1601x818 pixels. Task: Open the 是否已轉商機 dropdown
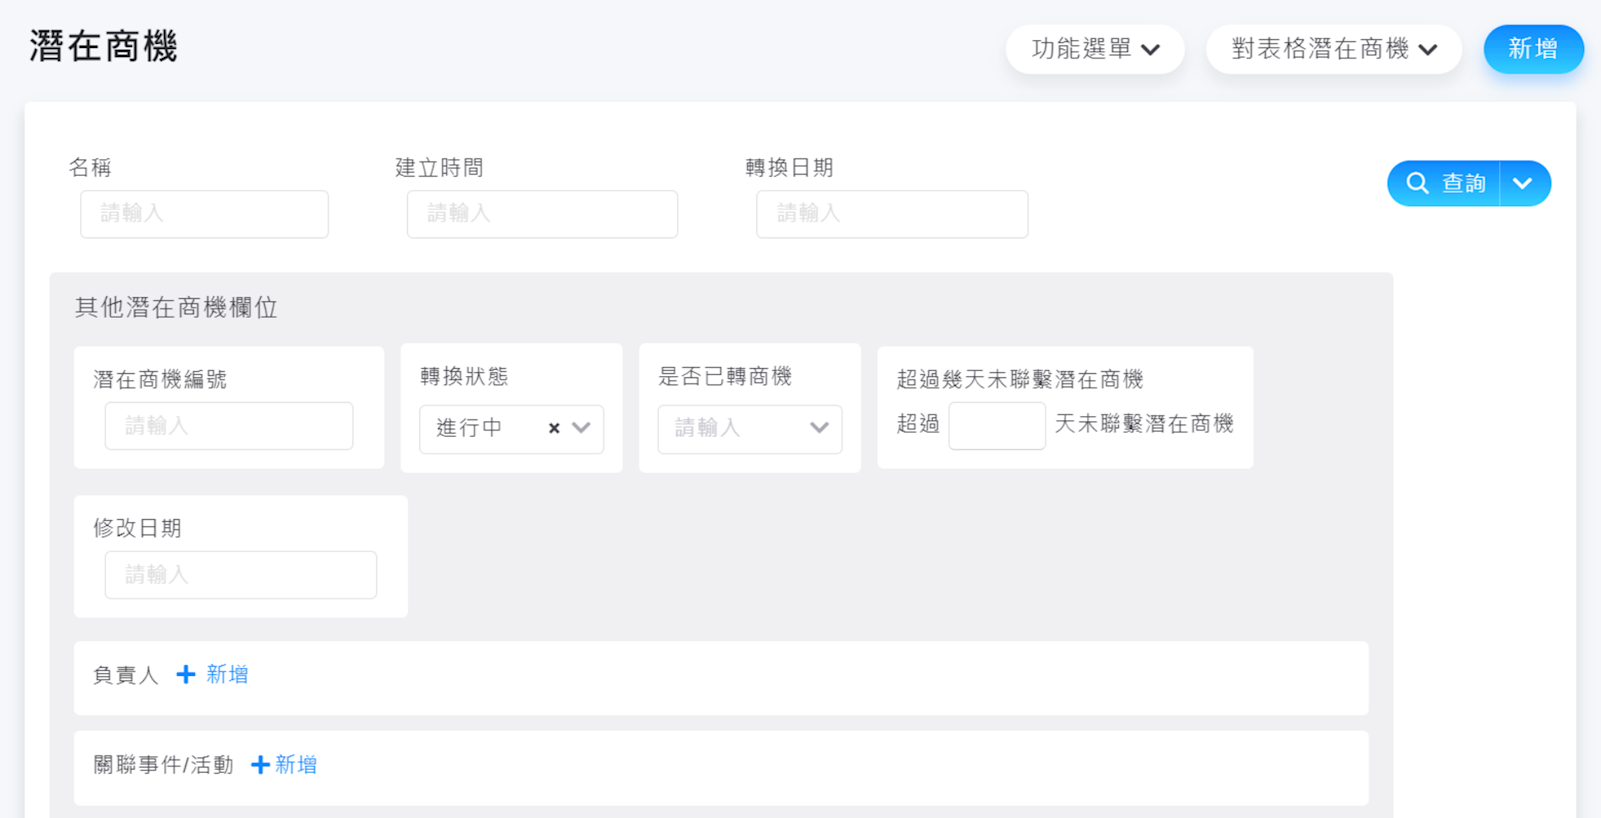[x=749, y=428]
